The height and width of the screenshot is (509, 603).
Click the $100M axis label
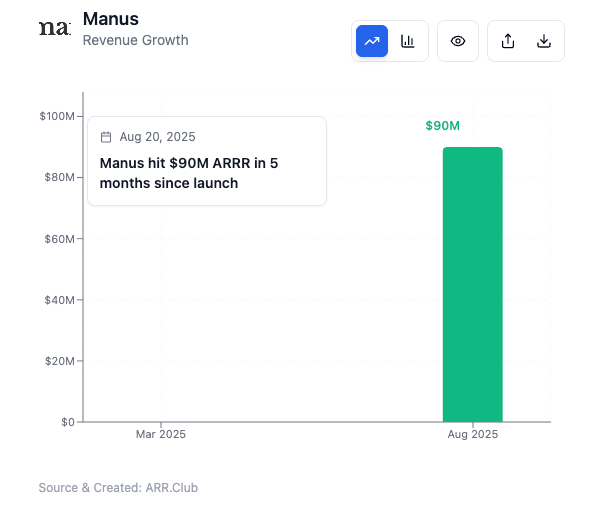pyautogui.click(x=57, y=116)
